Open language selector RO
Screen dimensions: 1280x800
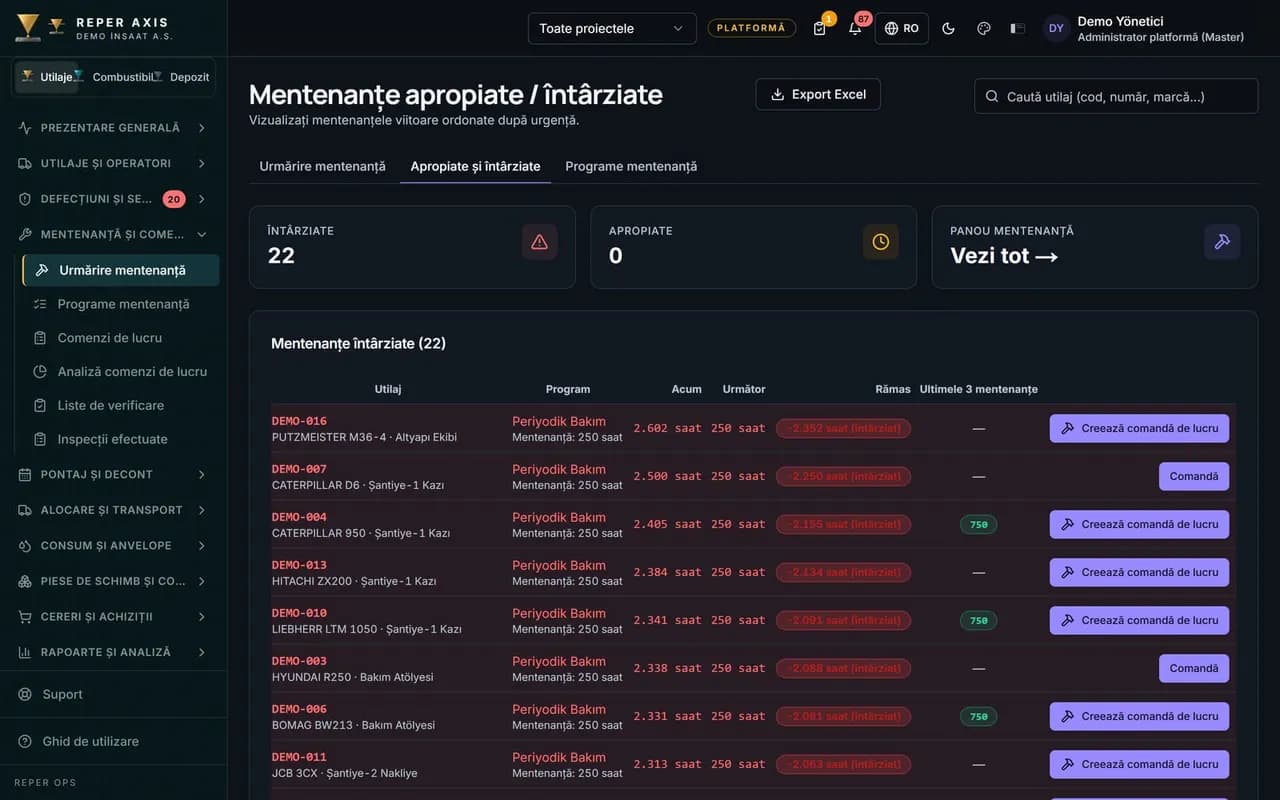(902, 28)
